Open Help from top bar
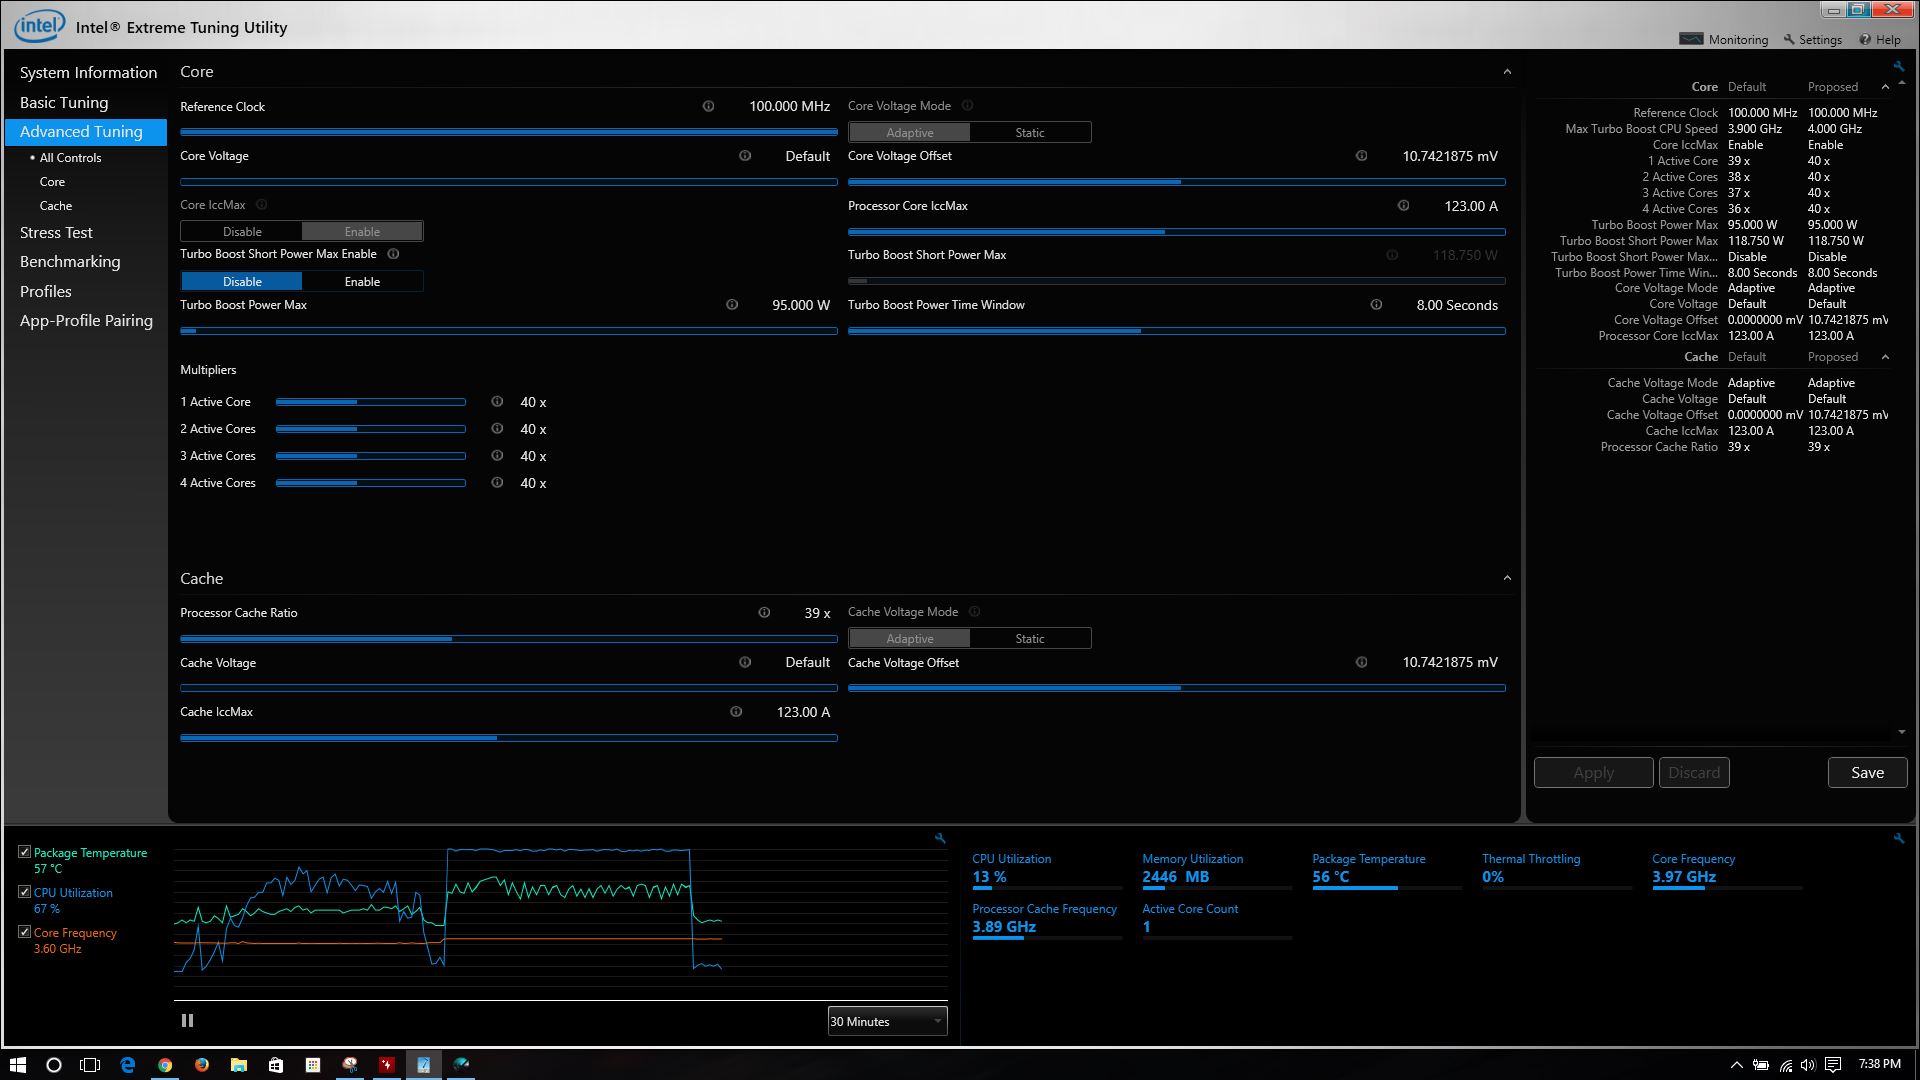 pyautogui.click(x=1880, y=40)
